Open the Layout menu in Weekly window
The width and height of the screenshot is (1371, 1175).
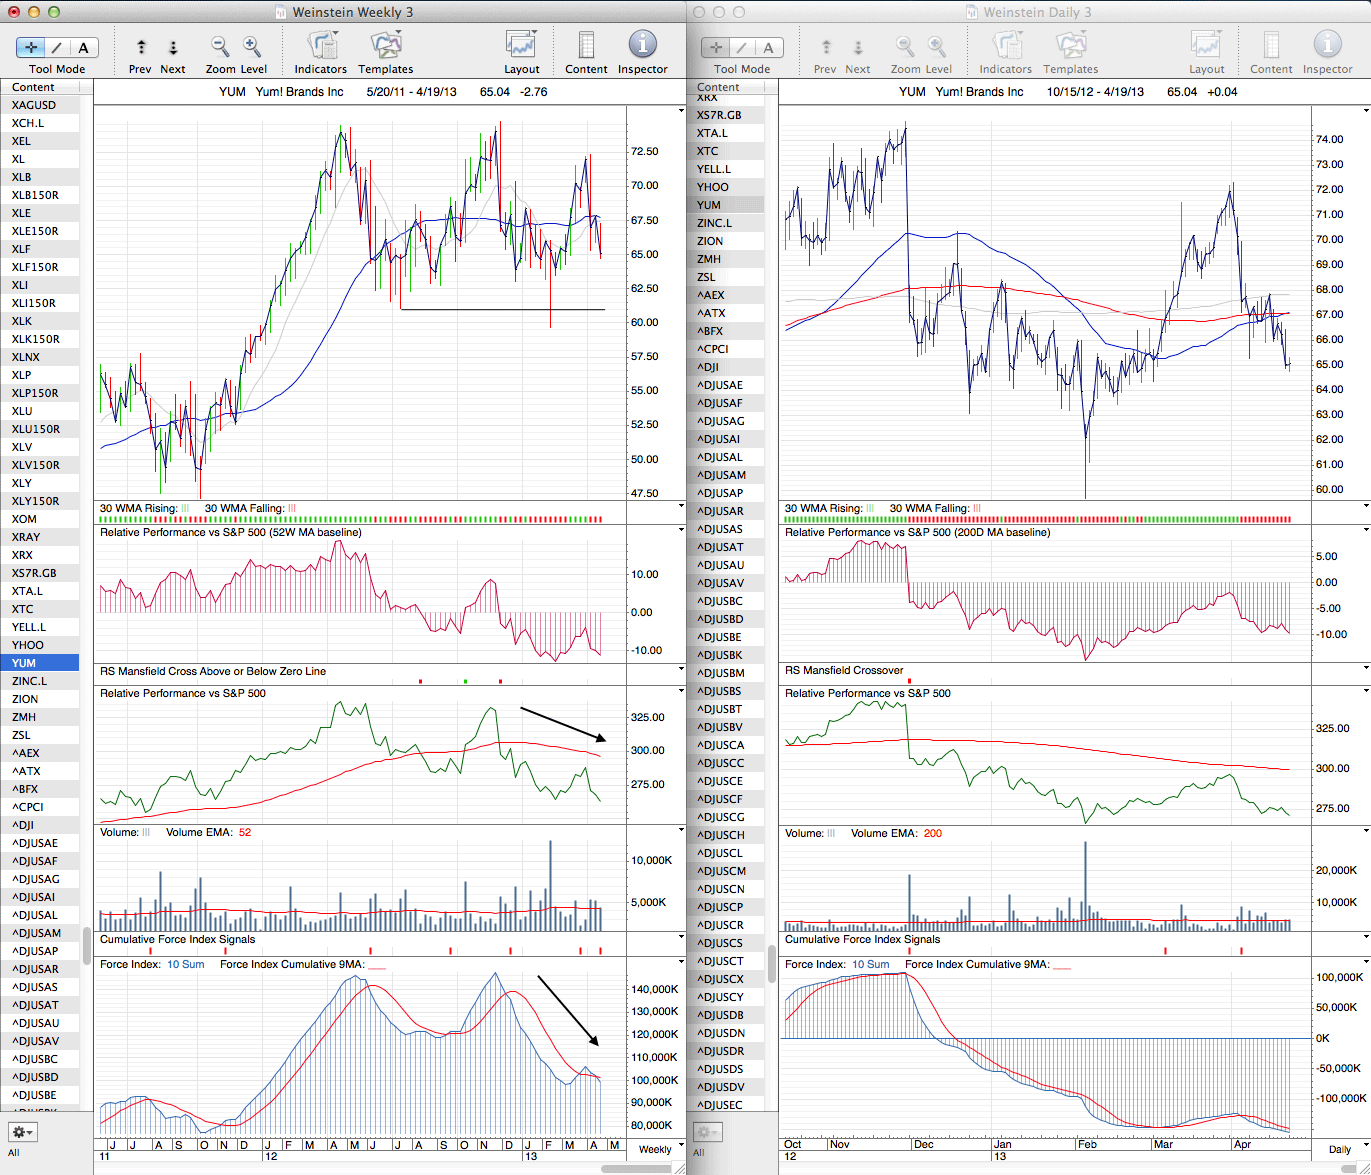point(521,46)
